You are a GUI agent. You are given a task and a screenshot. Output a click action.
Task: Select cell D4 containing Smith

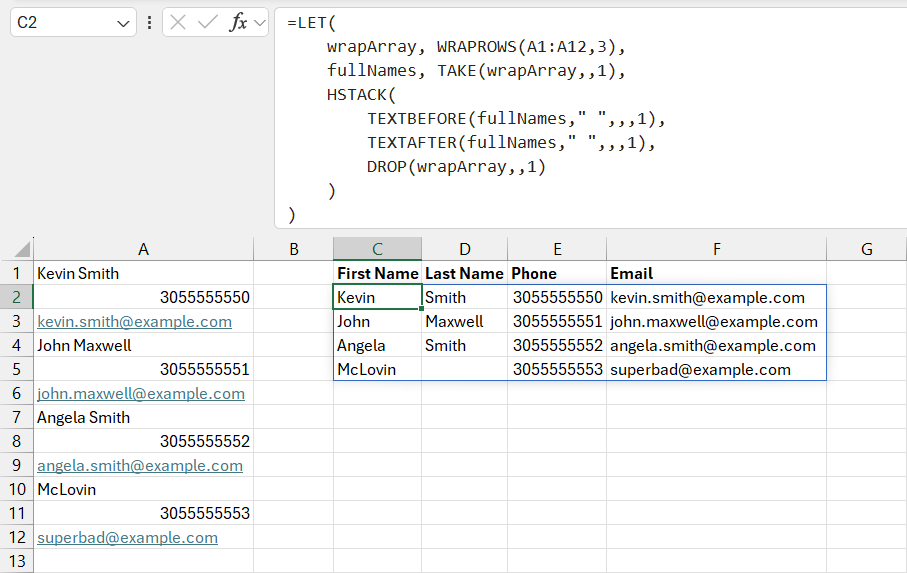point(464,345)
